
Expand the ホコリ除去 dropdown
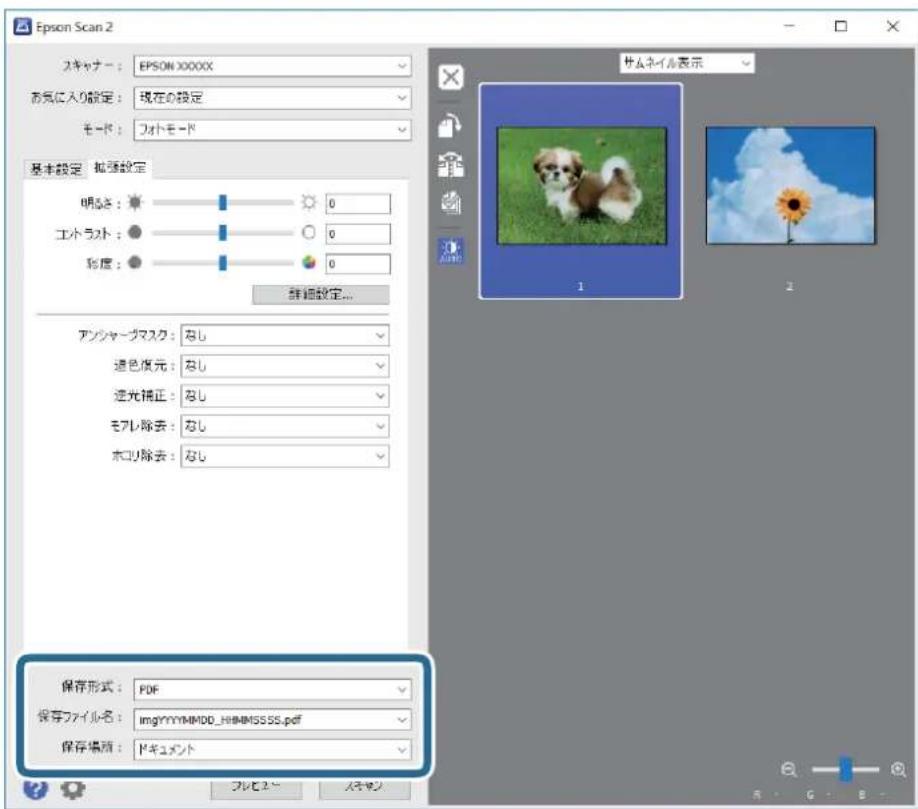pyautogui.click(x=285, y=456)
